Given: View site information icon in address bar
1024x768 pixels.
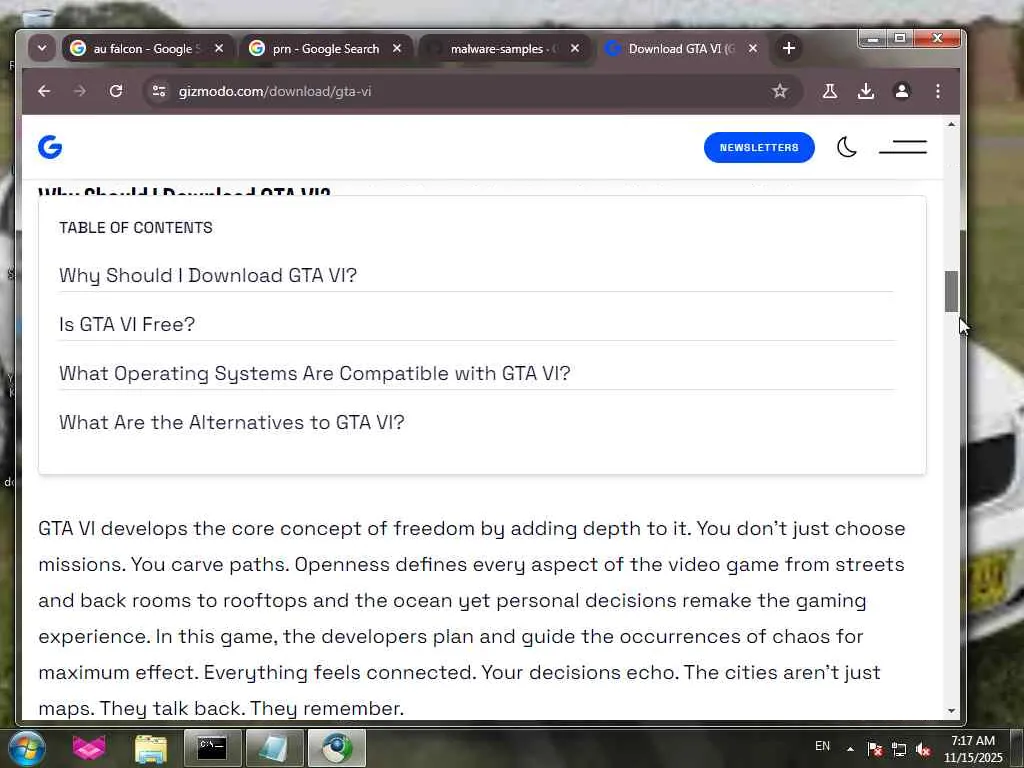Looking at the screenshot, I should [159, 91].
